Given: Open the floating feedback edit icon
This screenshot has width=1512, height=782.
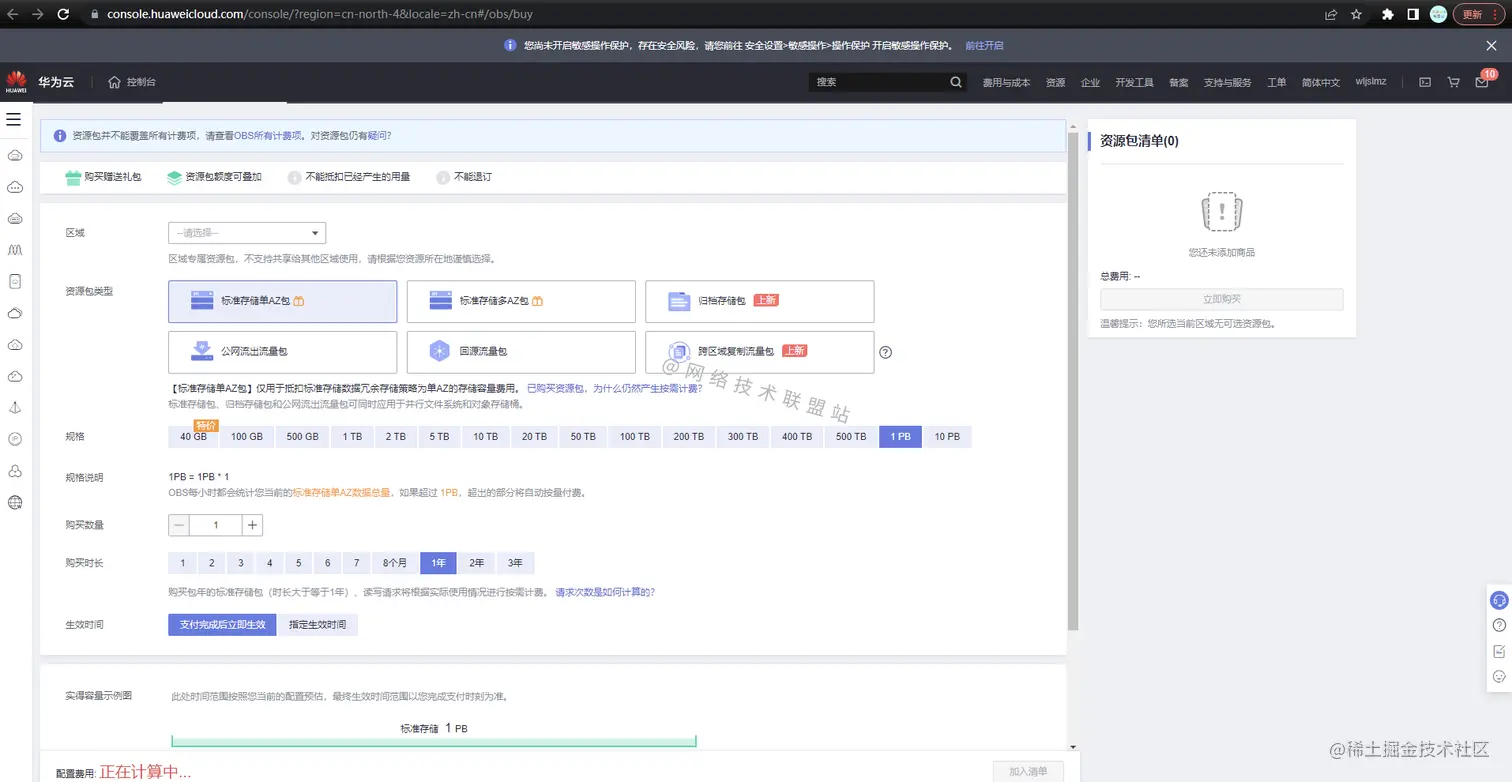Looking at the screenshot, I should (x=1499, y=651).
